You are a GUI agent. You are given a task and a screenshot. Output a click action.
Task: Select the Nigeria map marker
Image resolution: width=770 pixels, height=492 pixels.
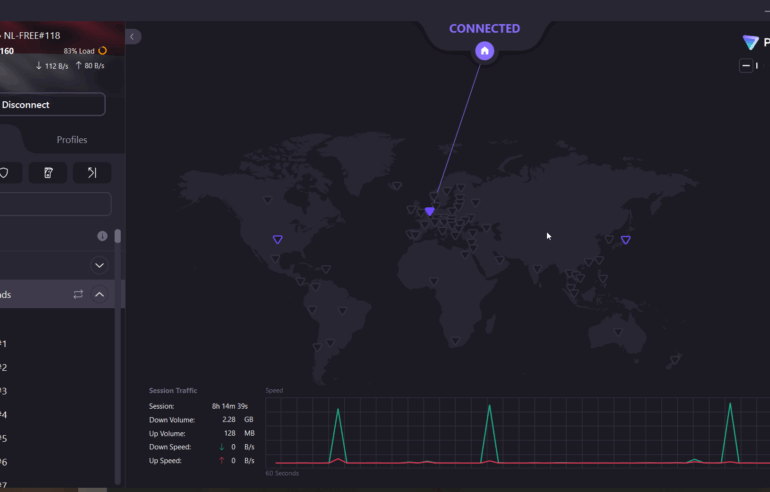tap(434, 281)
